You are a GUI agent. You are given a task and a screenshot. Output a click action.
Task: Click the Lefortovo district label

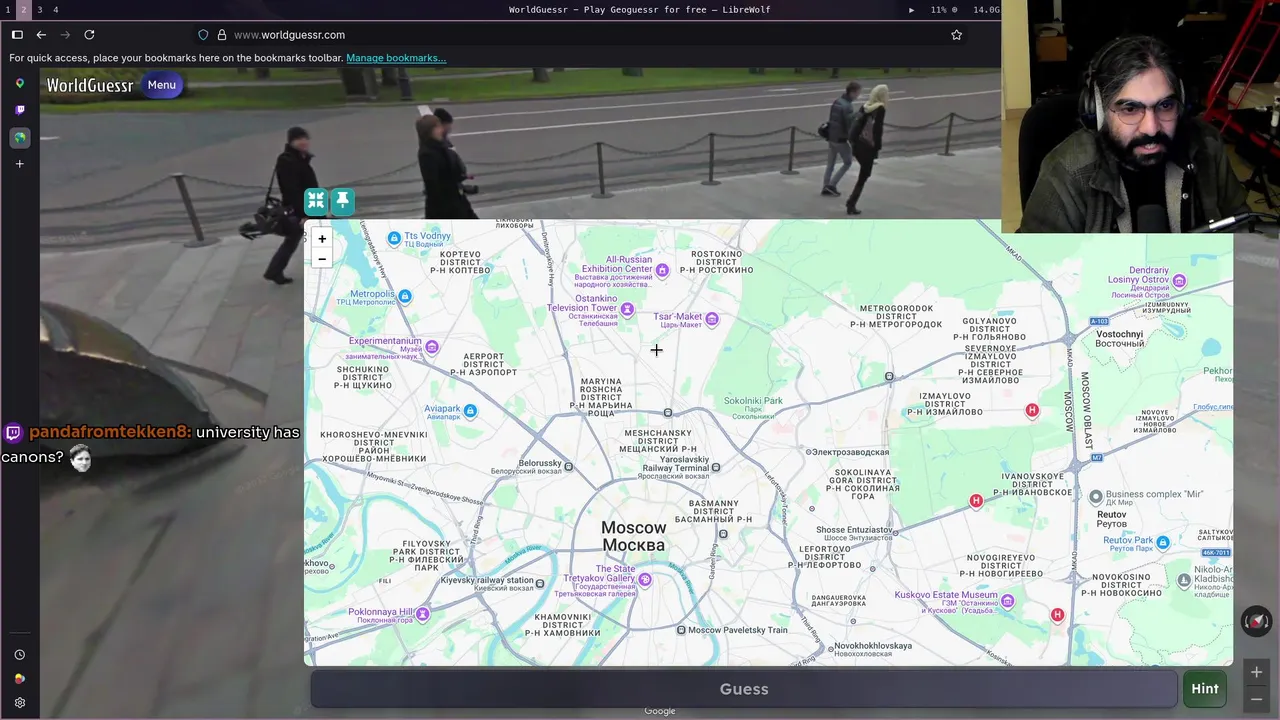coord(824,557)
